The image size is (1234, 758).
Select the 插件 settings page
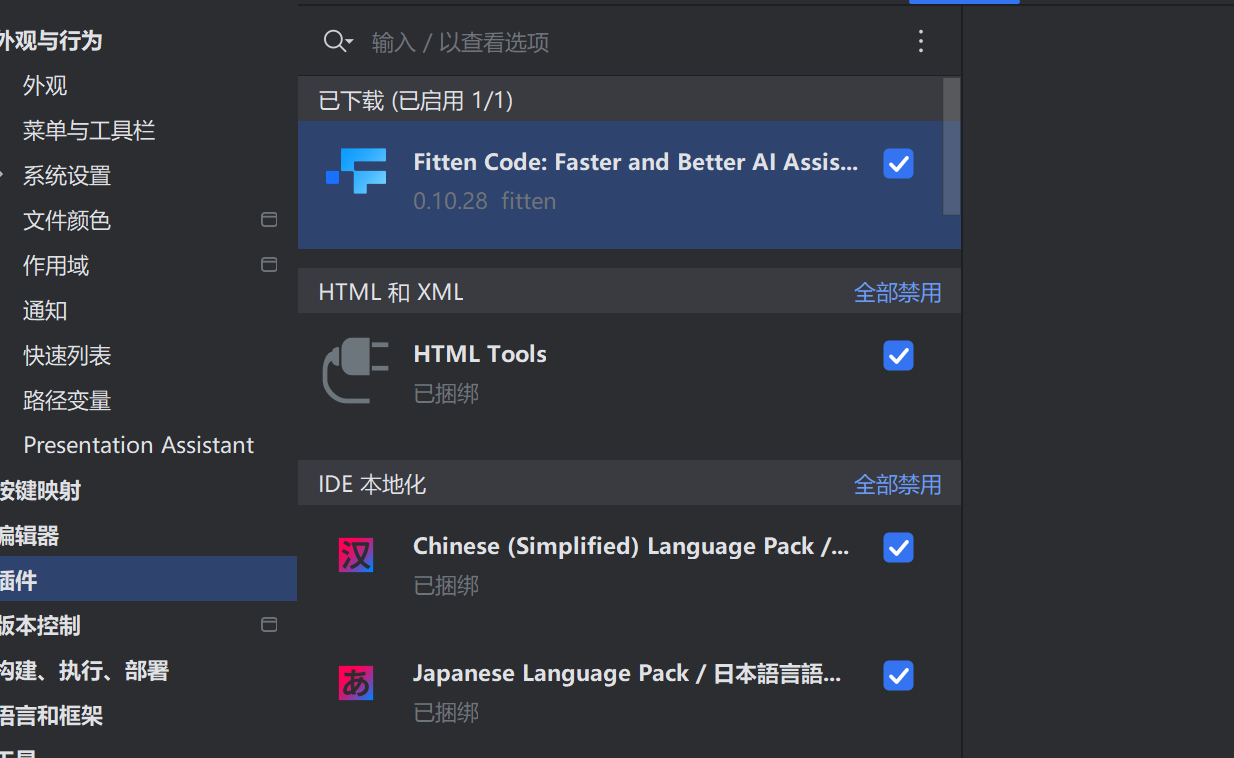click(20, 580)
